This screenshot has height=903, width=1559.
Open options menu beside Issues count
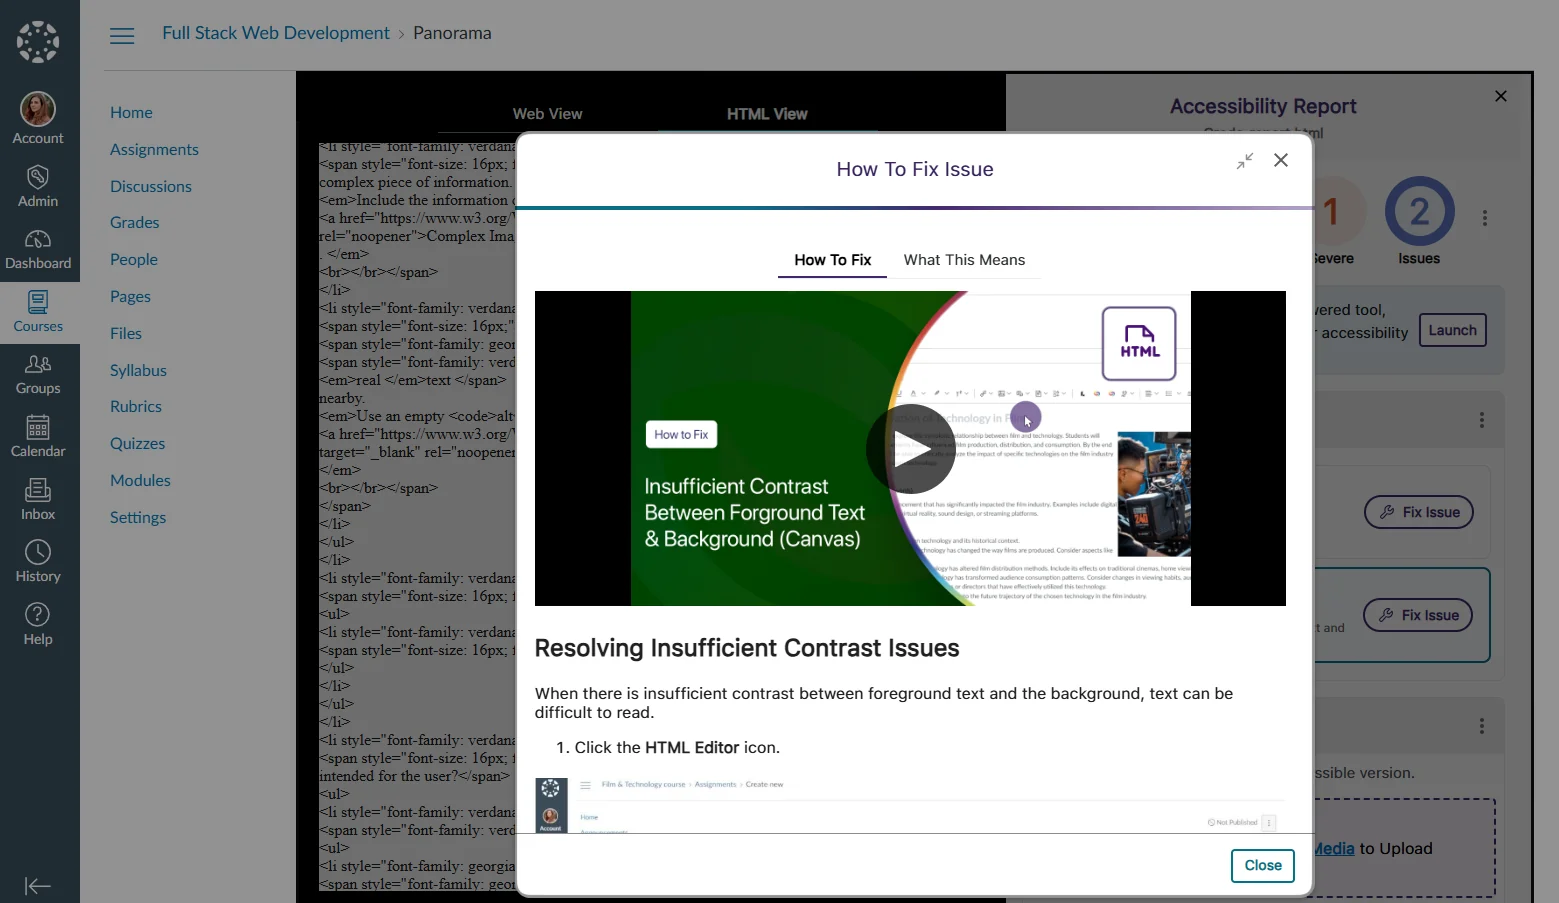pyautogui.click(x=1485, y=218)
